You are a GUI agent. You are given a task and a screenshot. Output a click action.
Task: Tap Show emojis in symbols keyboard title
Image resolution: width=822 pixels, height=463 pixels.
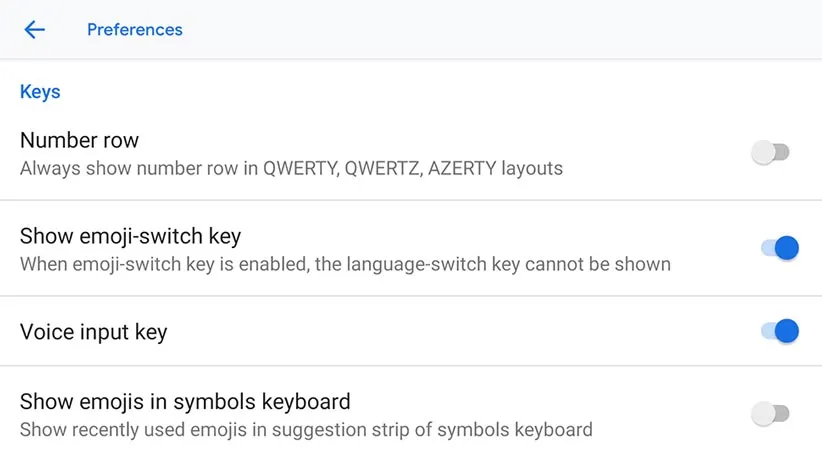click(x=185, y=402)
